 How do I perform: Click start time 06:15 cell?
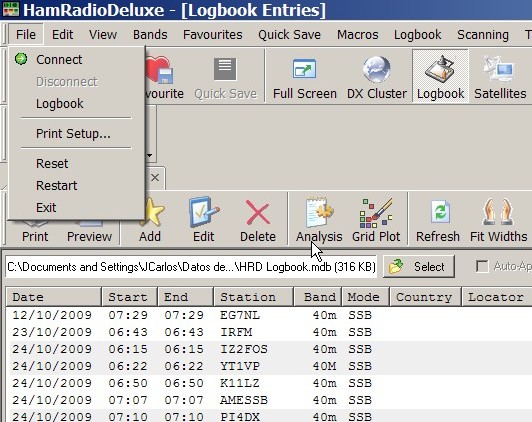pos(128,349)
